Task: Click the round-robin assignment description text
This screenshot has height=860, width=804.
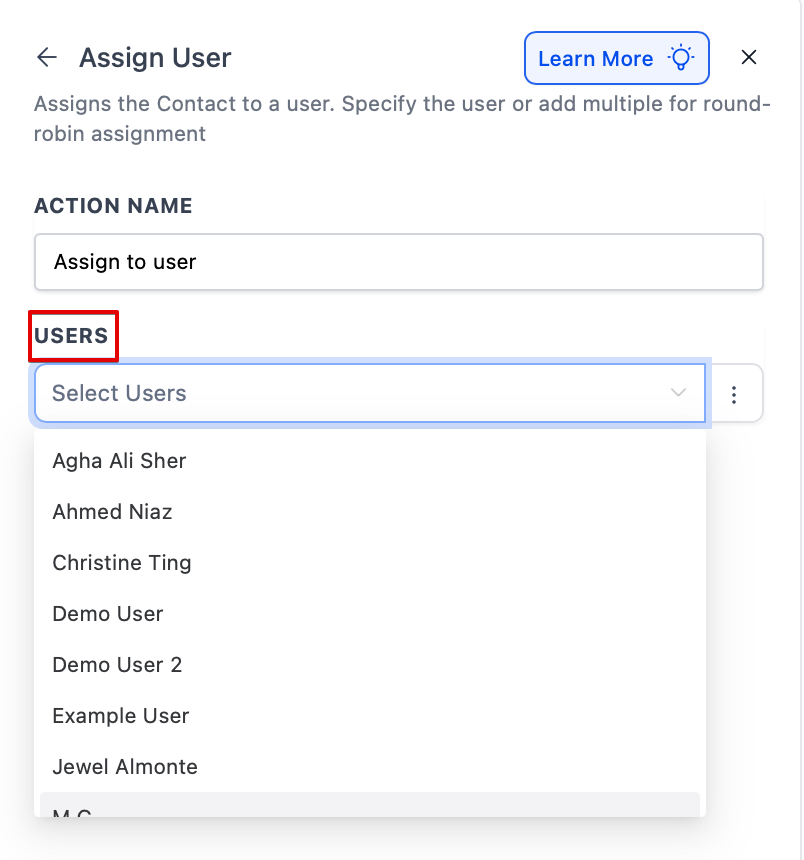Action: pyautogui.click(x=400, y=119)
